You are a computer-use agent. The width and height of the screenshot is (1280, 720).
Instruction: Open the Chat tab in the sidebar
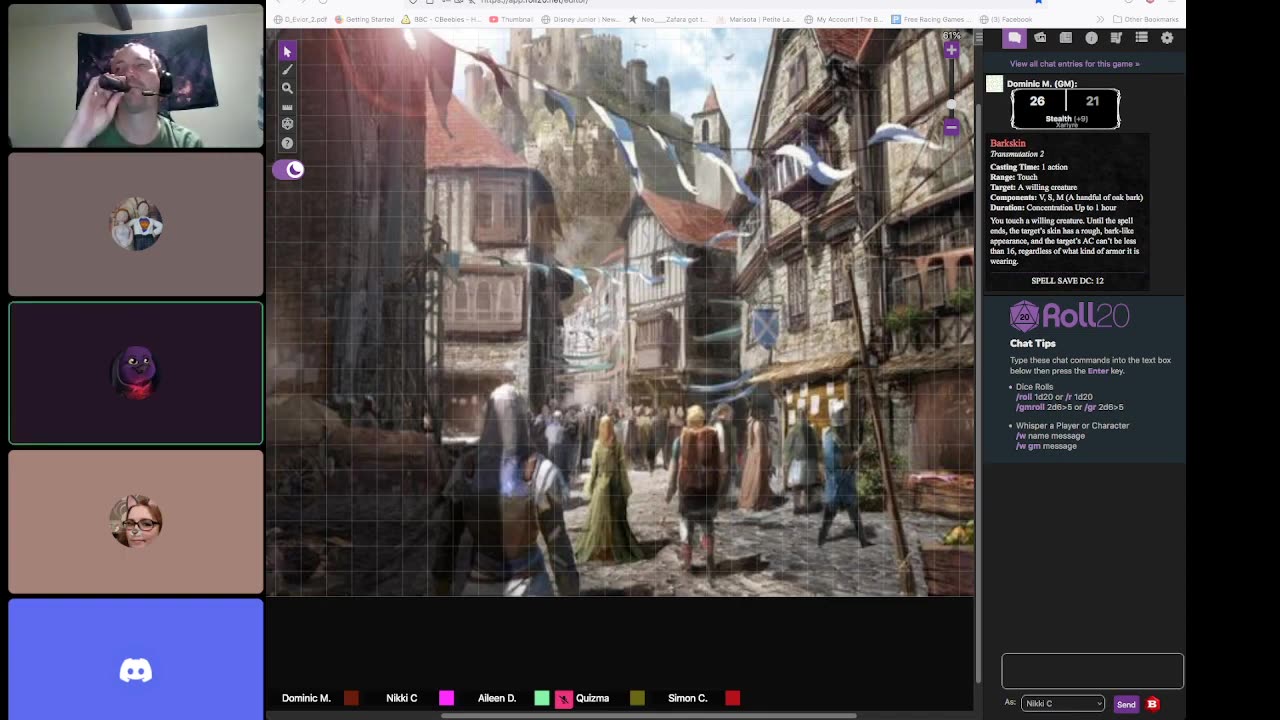coord(1014,38)
